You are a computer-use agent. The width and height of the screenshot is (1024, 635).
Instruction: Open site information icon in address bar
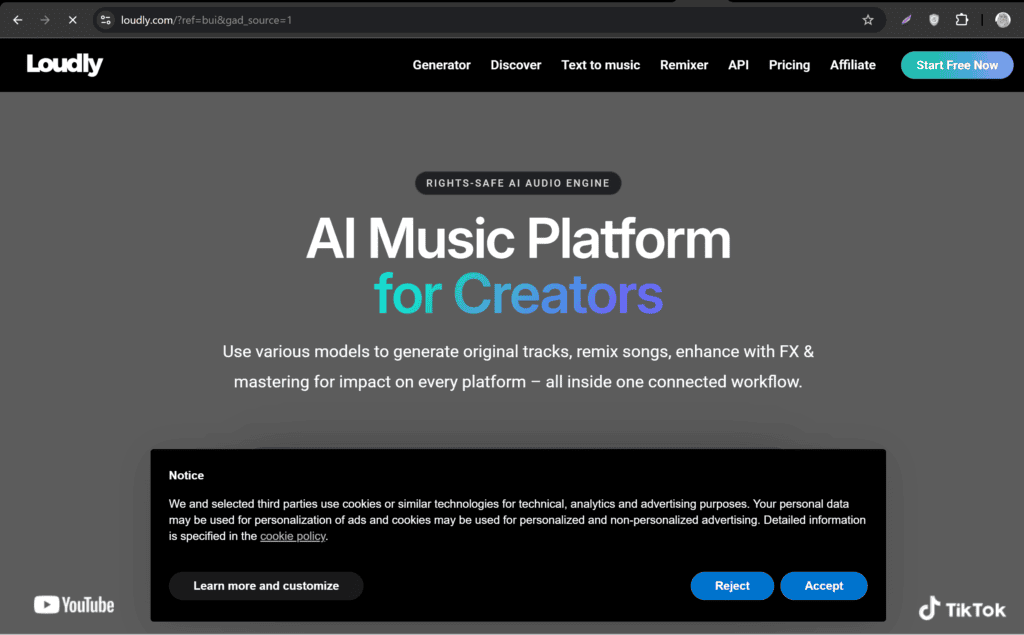coord(106,20)
